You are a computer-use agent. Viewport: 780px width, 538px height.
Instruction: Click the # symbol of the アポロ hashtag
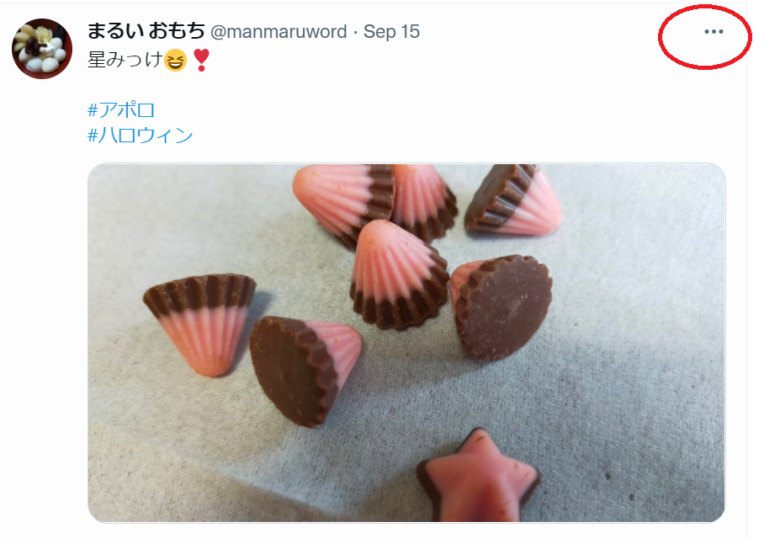click(93, 110)
